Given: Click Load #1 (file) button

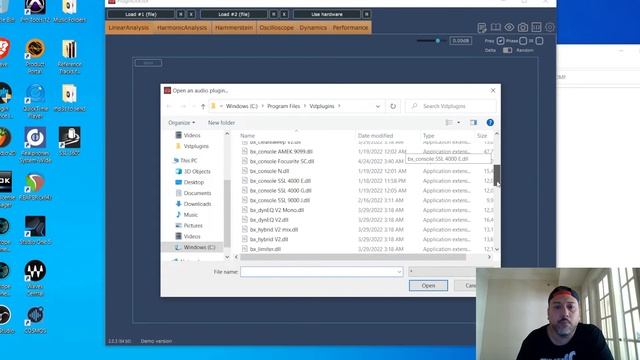Looking at the screenshot, I should pyautogui.click(x=141, y=14).
